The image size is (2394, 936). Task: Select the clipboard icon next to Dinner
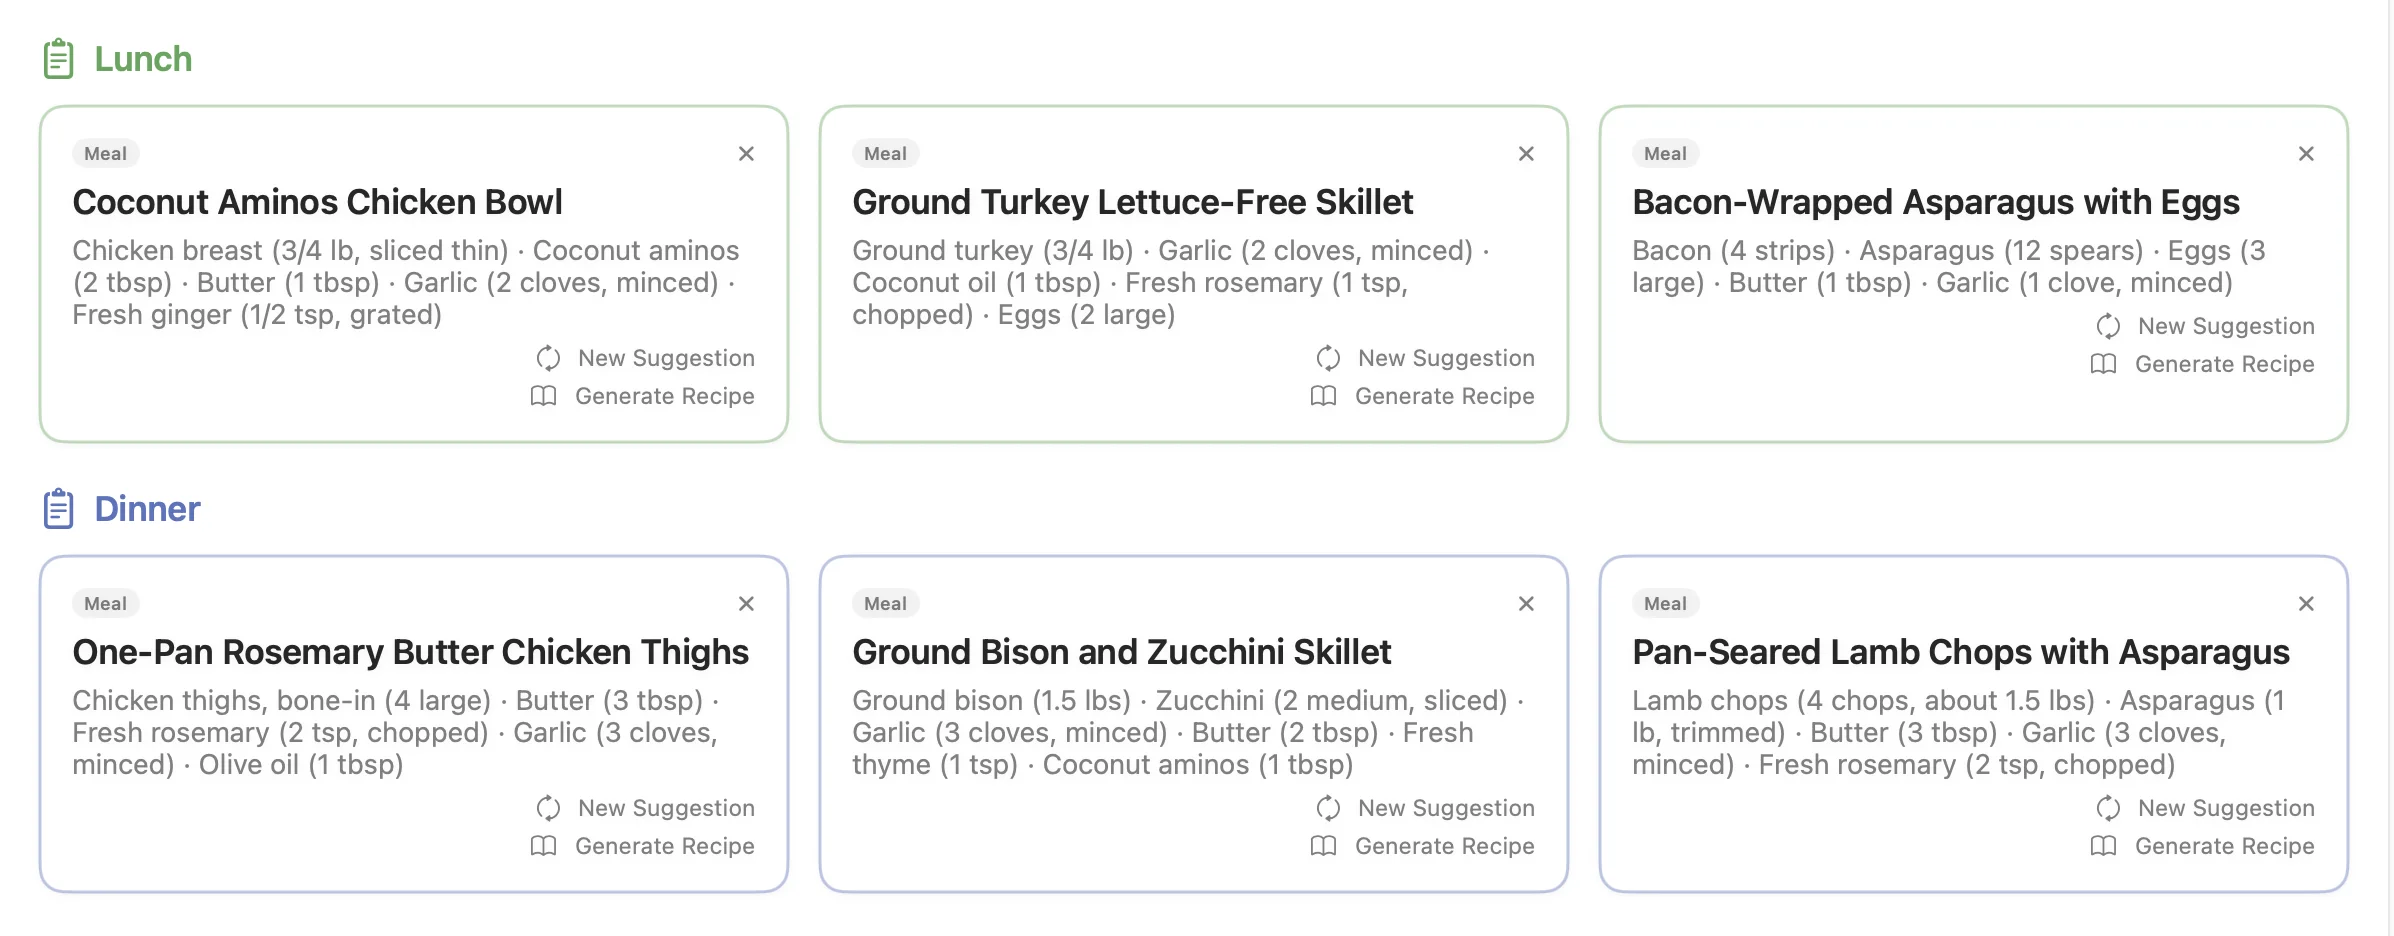click(x=58, y=507)
